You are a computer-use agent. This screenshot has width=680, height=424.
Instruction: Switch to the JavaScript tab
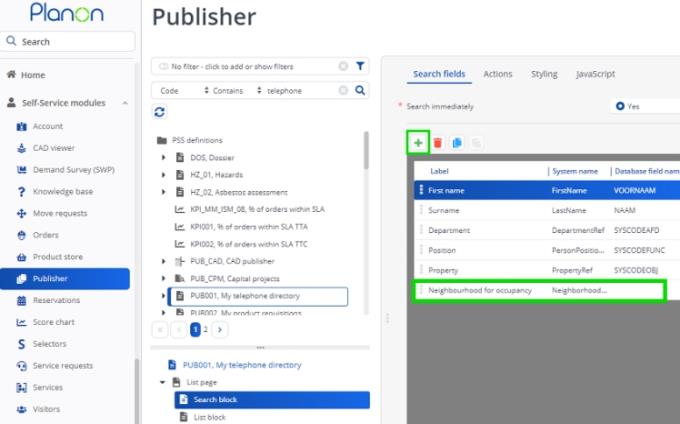pos(595,74)
